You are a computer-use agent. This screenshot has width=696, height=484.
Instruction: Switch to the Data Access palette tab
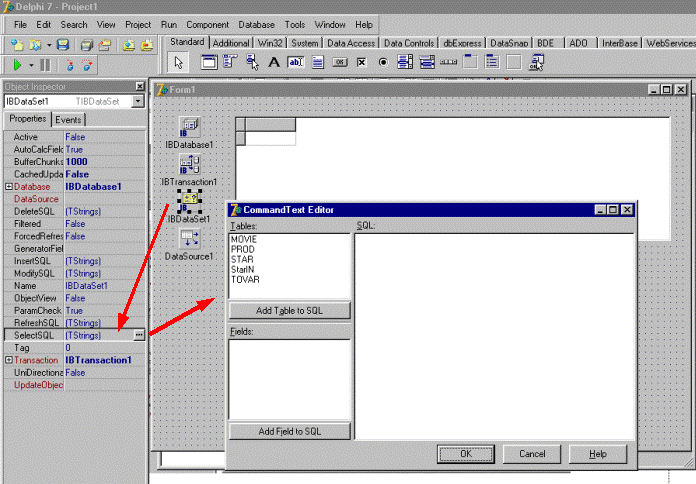(x=351, y=43)
